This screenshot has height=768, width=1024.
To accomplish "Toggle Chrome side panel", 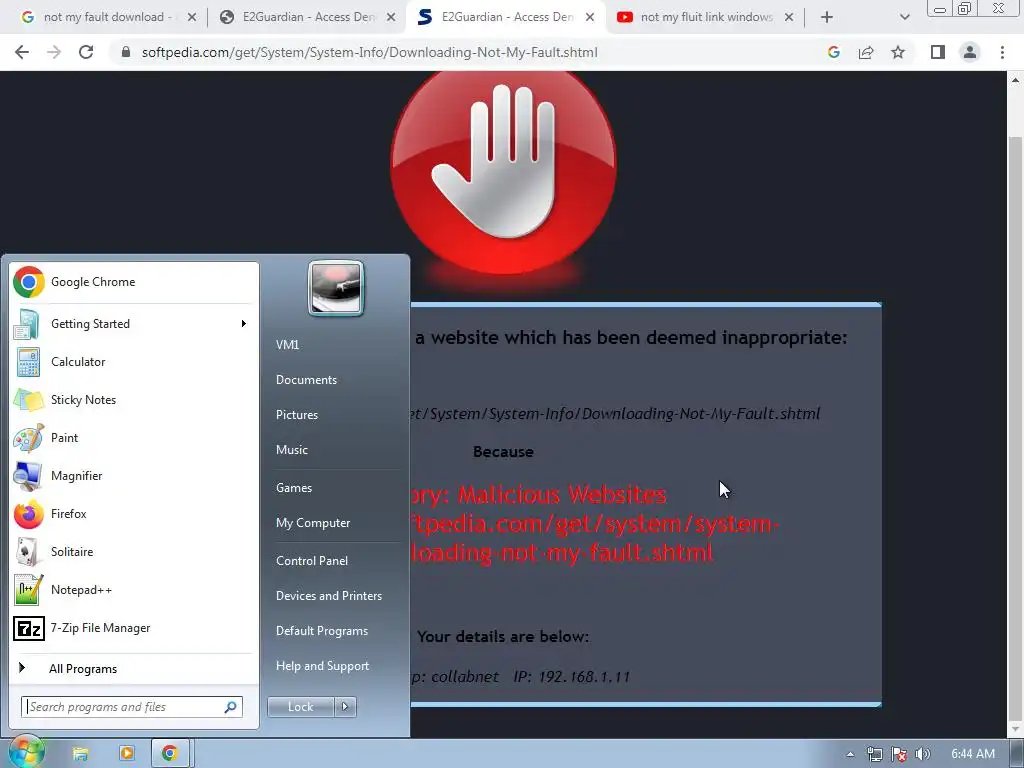I will pos(938,52).
